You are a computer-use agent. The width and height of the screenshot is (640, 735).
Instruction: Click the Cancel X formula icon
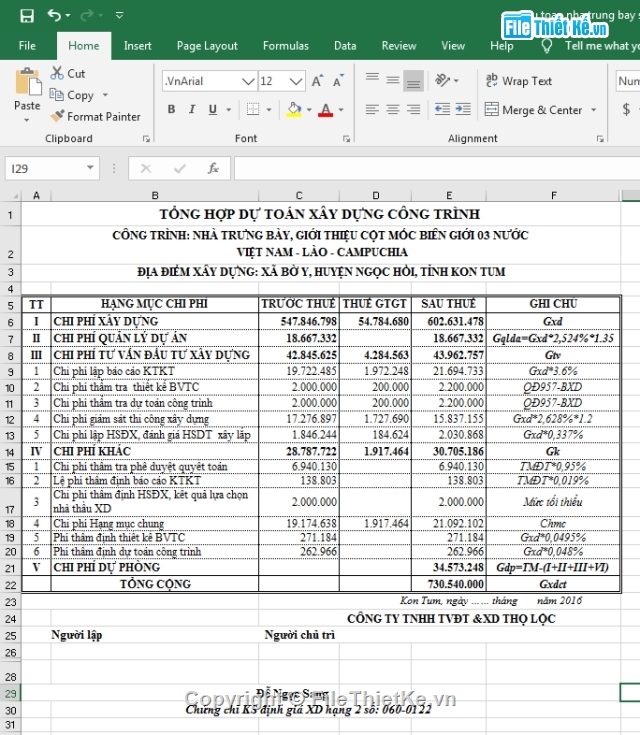[146, 168]
